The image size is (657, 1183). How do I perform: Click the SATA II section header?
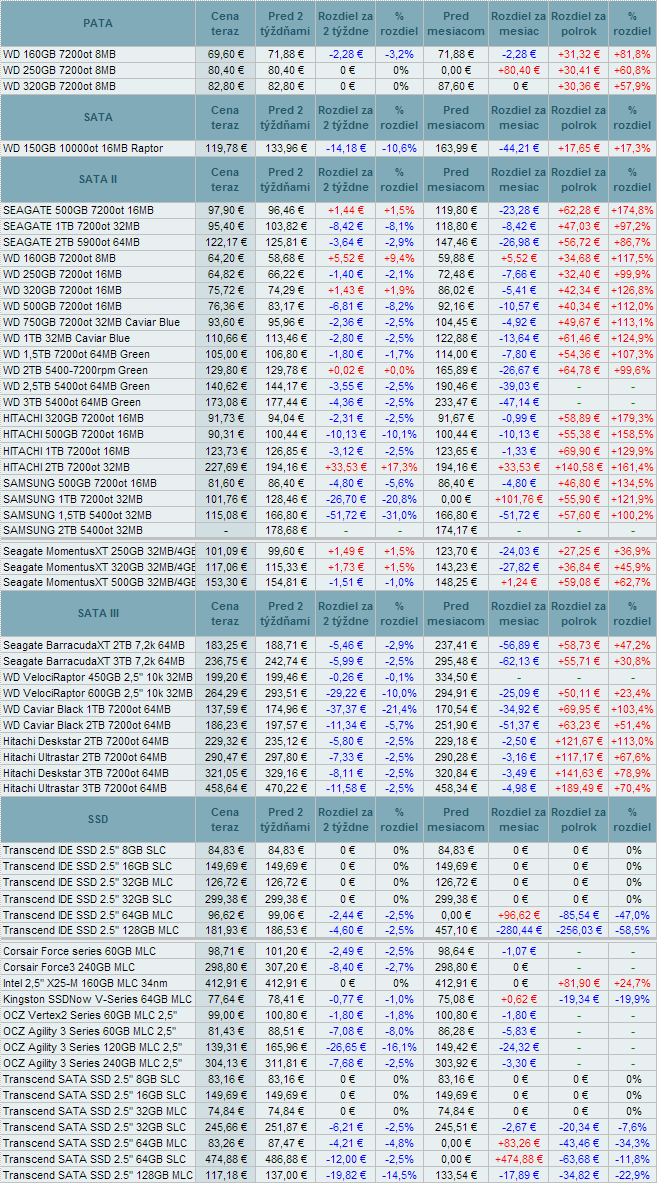coord(97,180)
